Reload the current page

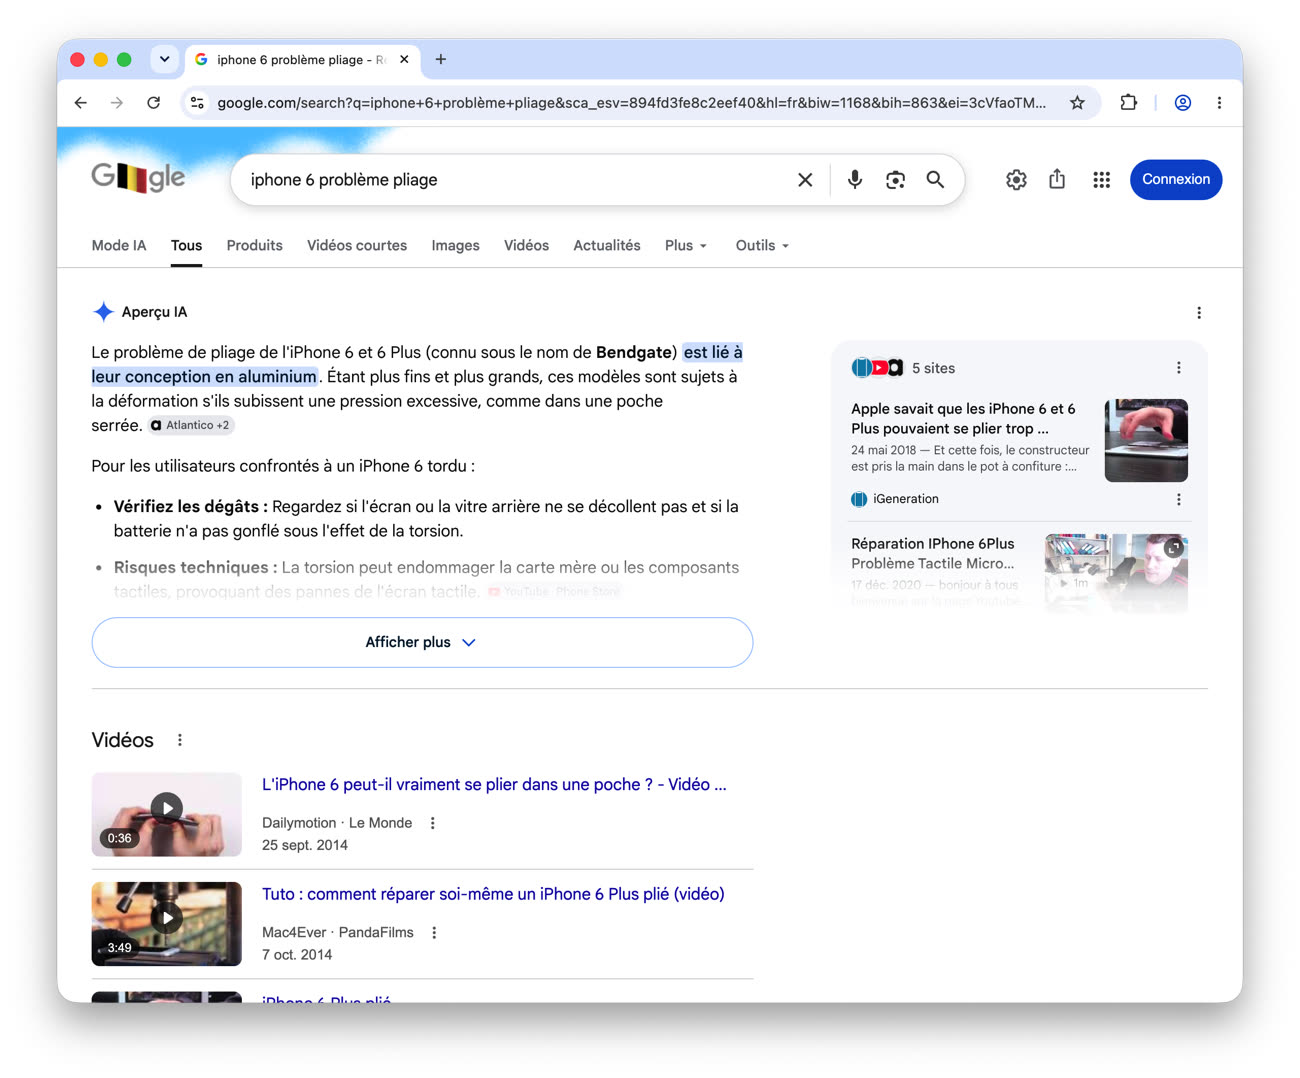[x=154, y=102]
